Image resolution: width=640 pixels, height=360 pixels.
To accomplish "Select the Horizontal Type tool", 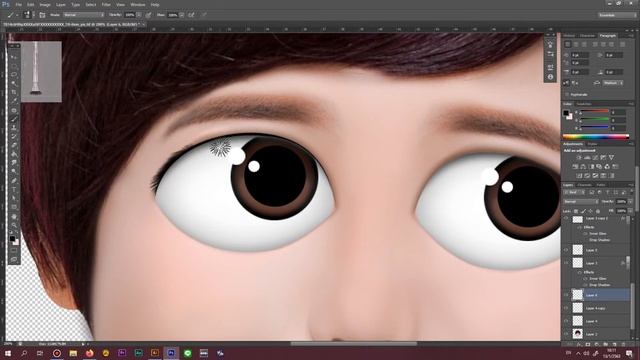I will pos(14,189).
